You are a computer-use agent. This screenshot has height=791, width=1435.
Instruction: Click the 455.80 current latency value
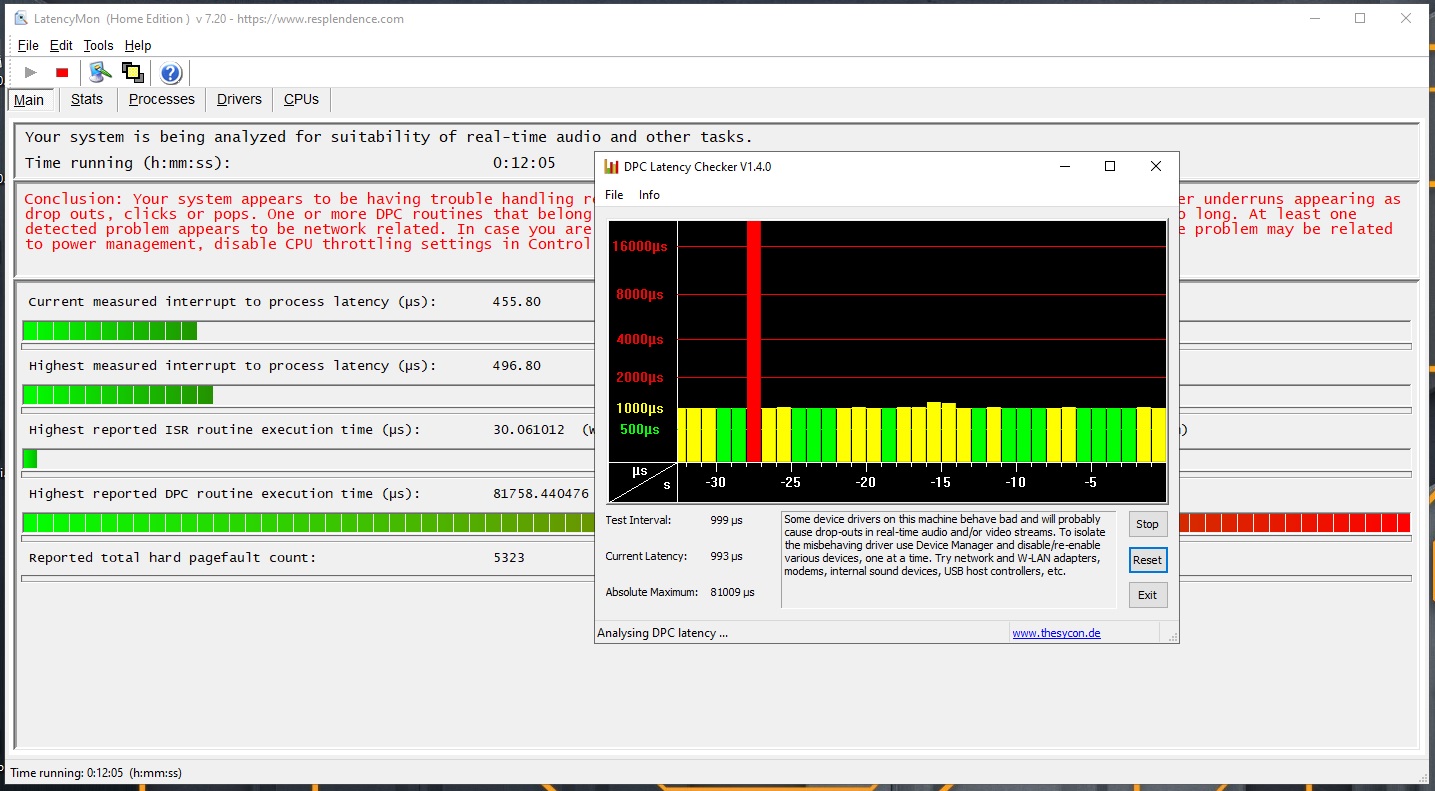click(517, 302)
